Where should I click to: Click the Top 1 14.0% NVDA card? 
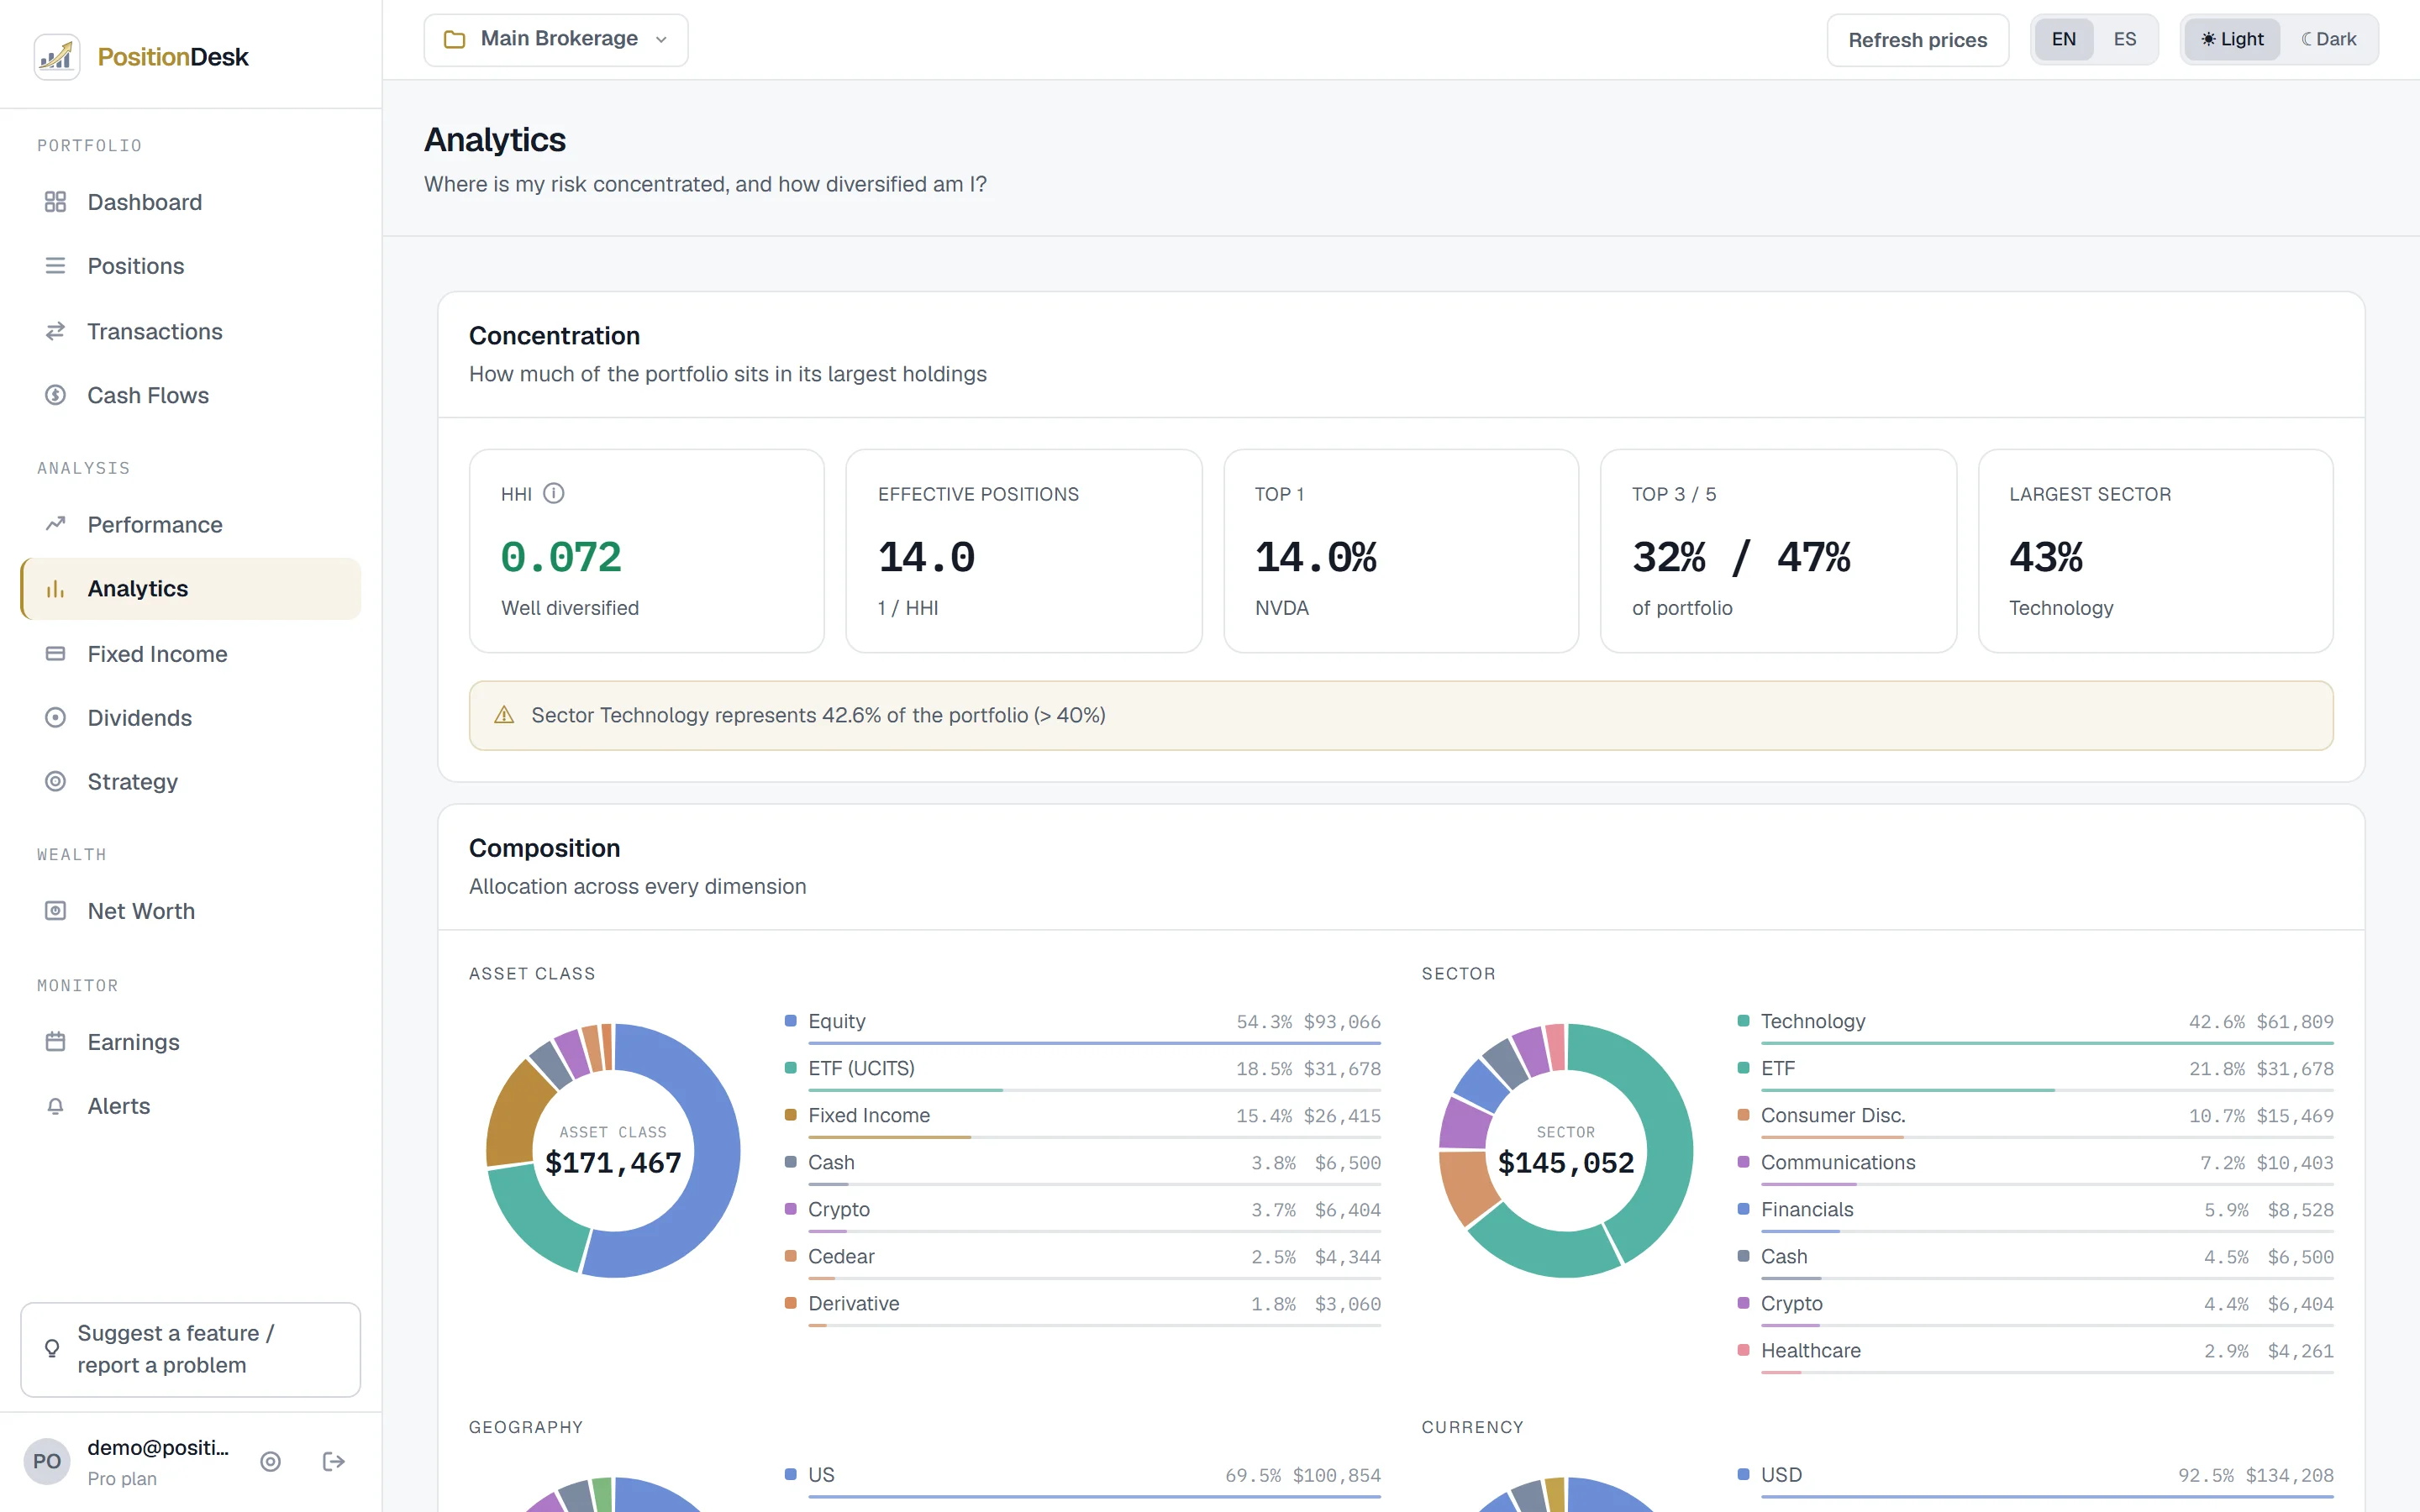click(x=1401, y=551)
